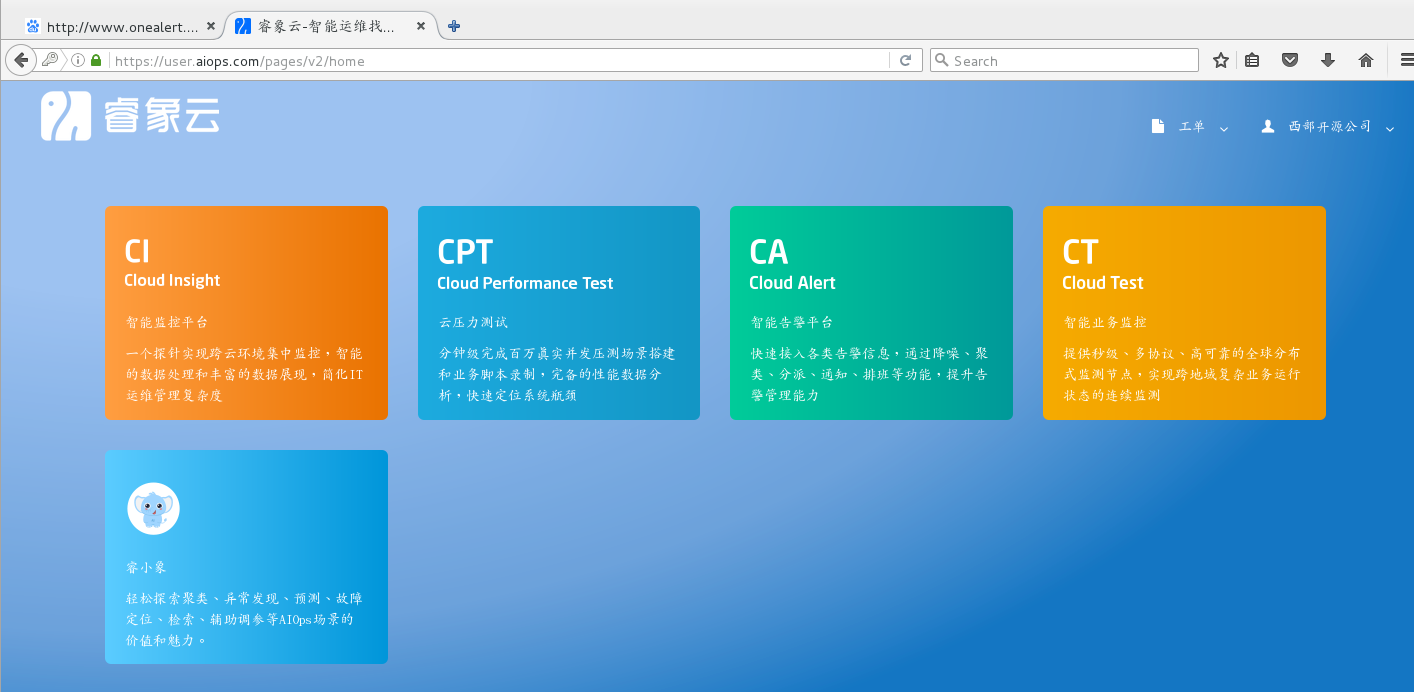The image size is (1414, 692).
Task: Open site information info icon
Action: 78,60
